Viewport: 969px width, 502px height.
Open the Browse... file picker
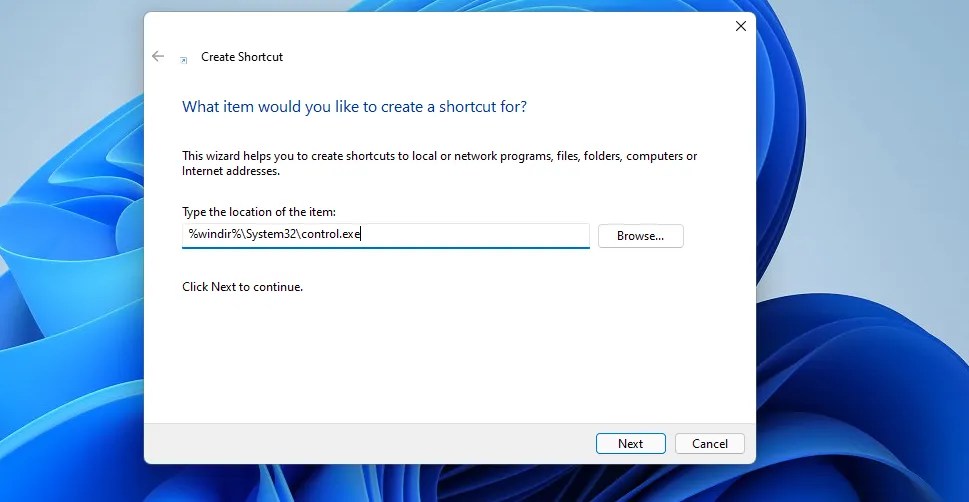[640, 236]
